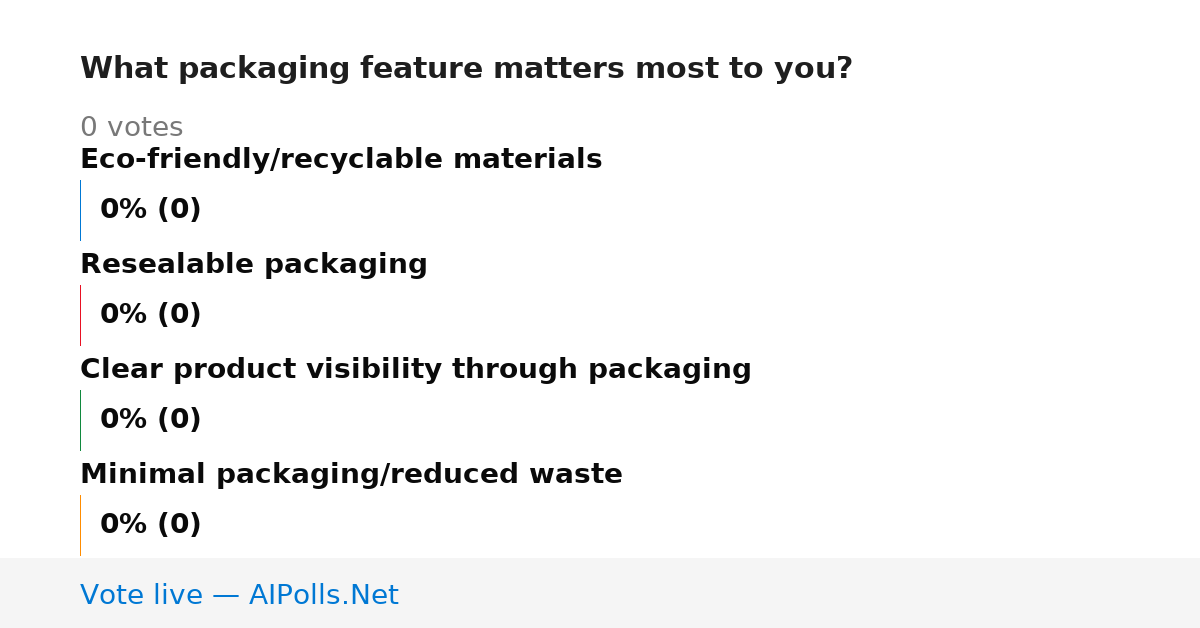This screenshot has width=1200, height=628.
Task: Click the poll question title
Action: (466, 69)
